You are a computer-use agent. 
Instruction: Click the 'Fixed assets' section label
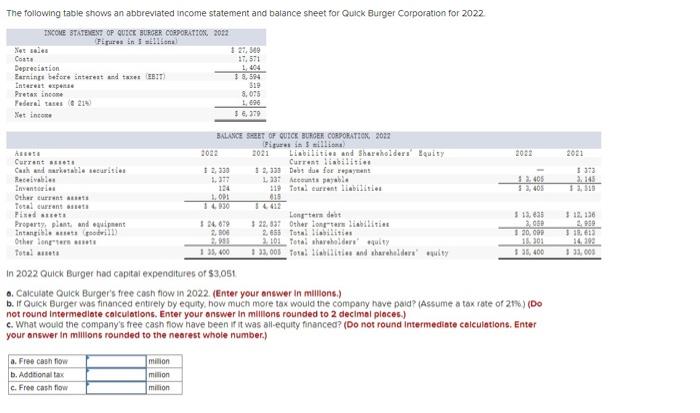[40, 215]
